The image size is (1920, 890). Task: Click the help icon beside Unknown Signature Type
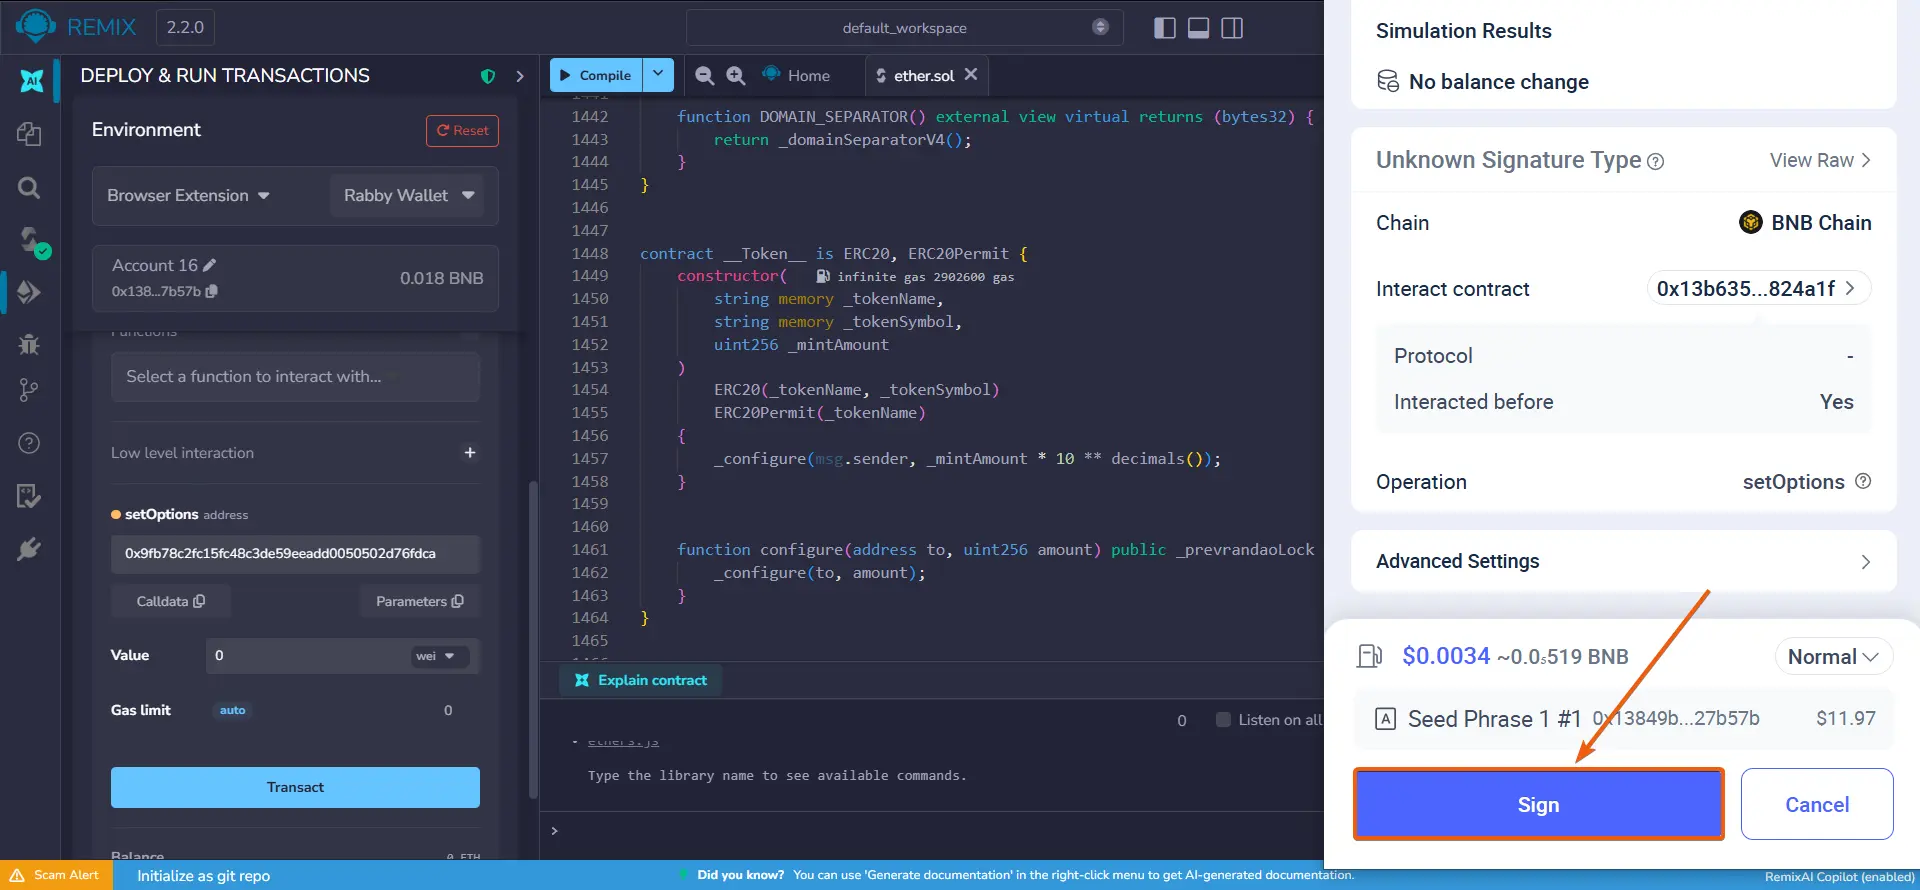click(x=1656, y=161)
